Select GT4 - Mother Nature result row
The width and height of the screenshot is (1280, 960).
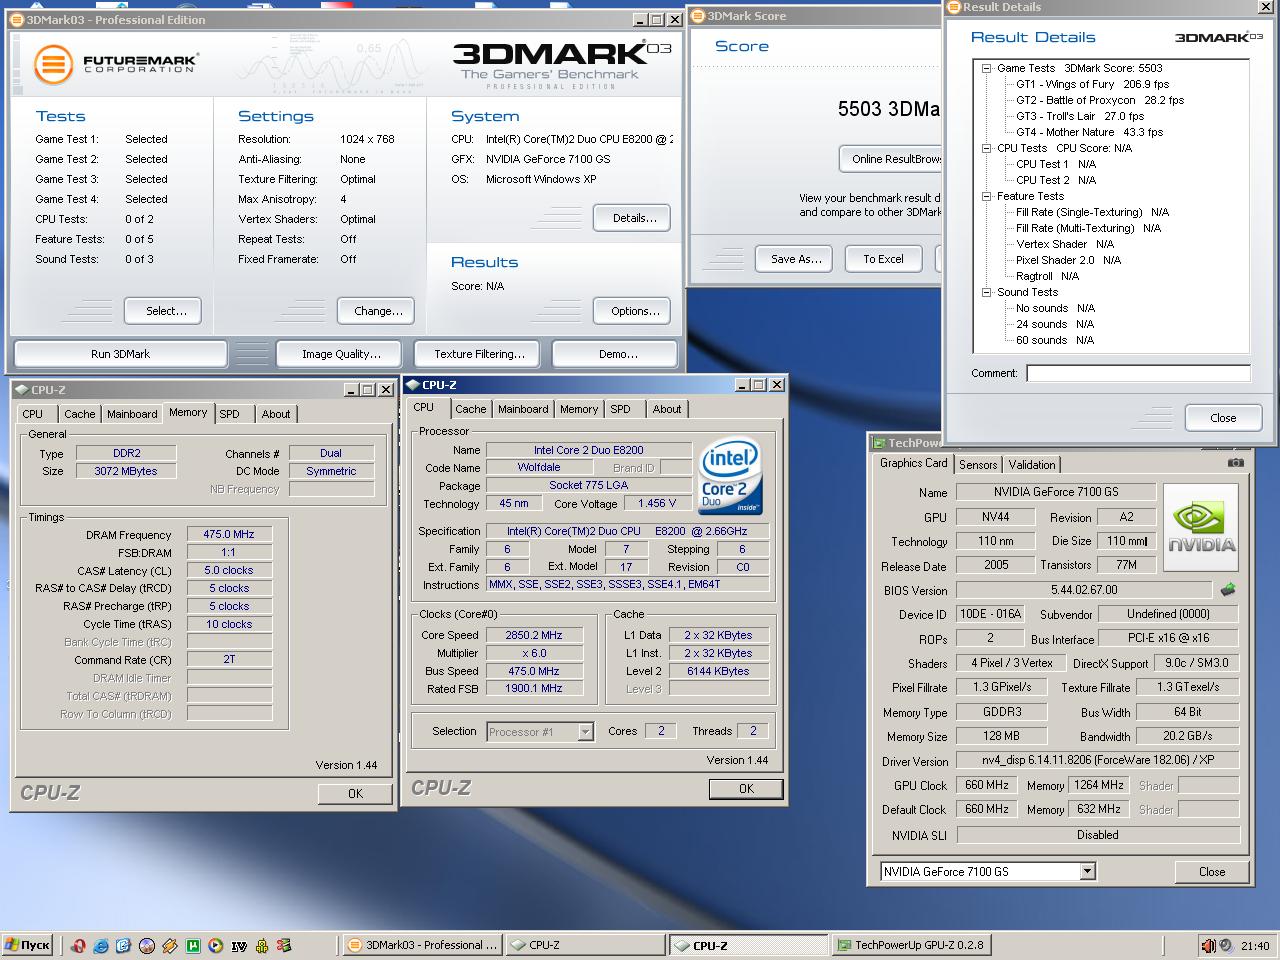click(x=1090, y=133)
